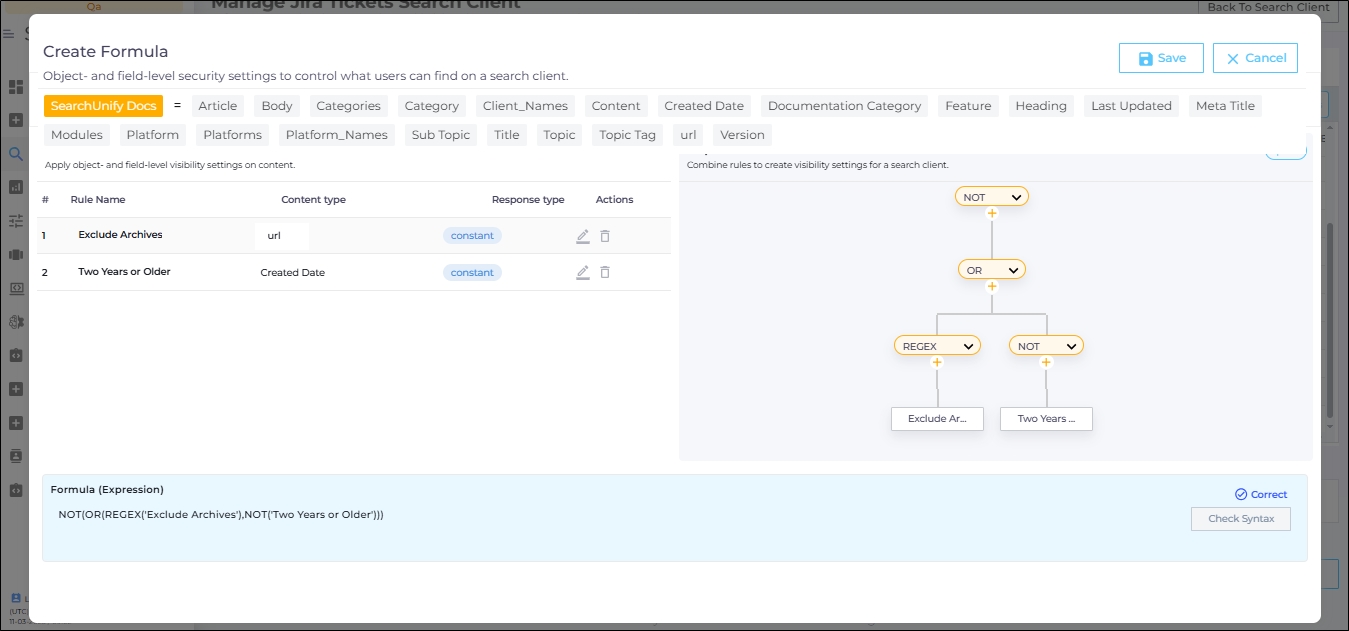Image resolution: width=1349 pixels, height=631 pixels.
Task: Open the REGEX operator dropdown
Action: 968,346
